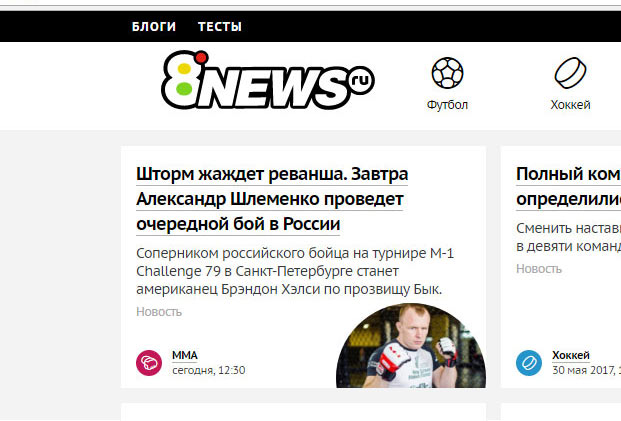Open the 'Полный ком...' article headline
This screenshot has height=421, width=621.
[x=568, y=187]
